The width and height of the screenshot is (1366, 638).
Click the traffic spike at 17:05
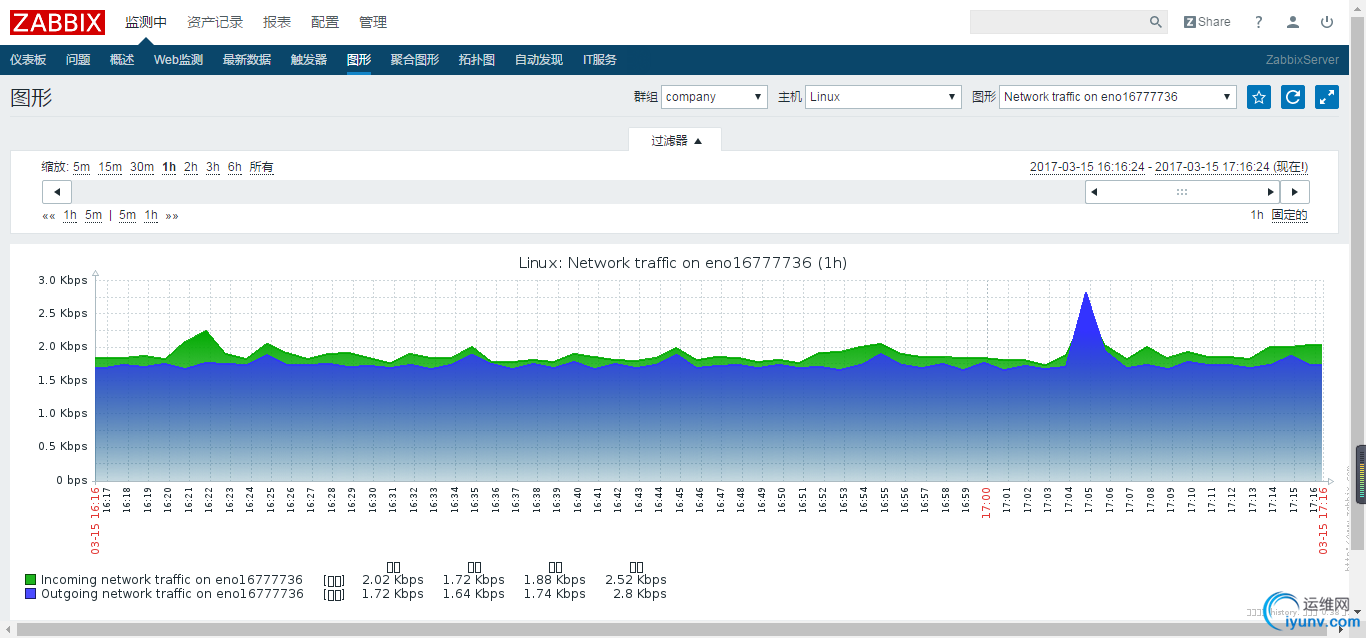point(1085,320)
